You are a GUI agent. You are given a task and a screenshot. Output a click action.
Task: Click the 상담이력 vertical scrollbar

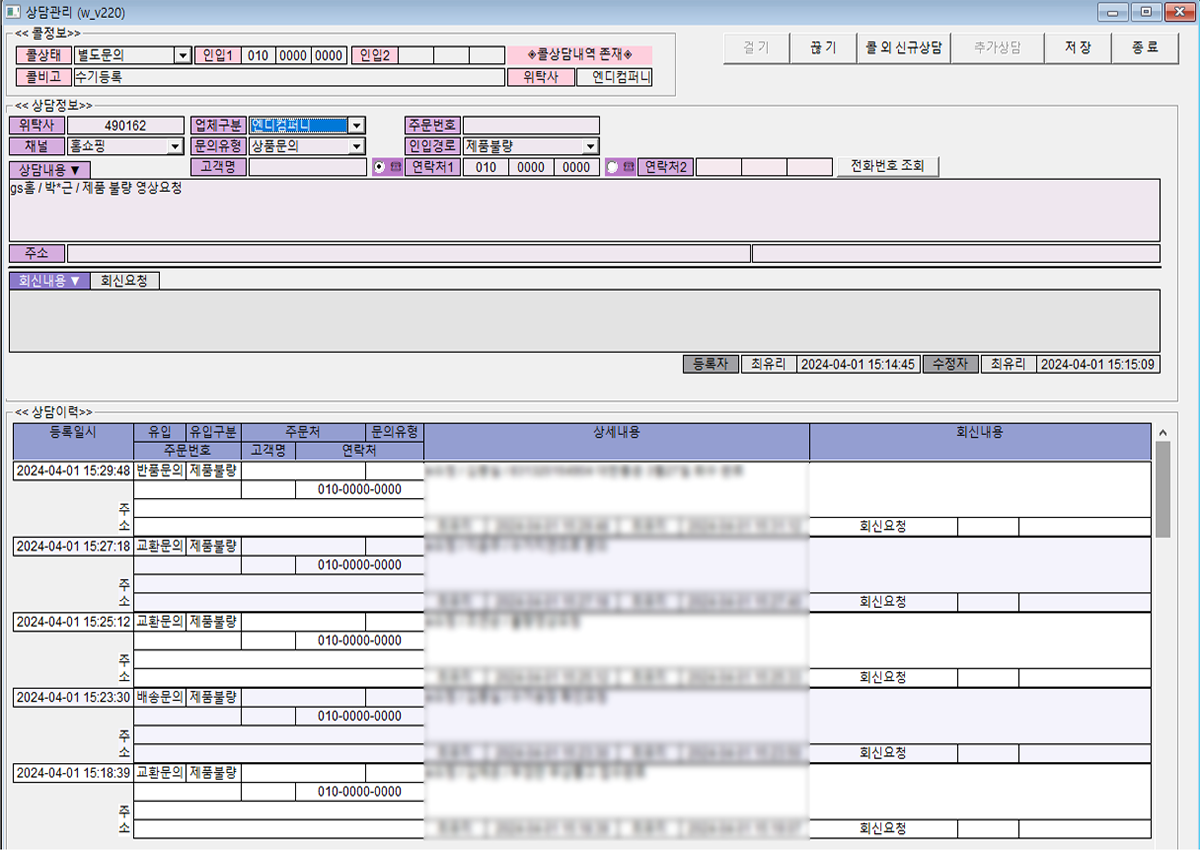pyautogui.click(x=1162, y=490)
